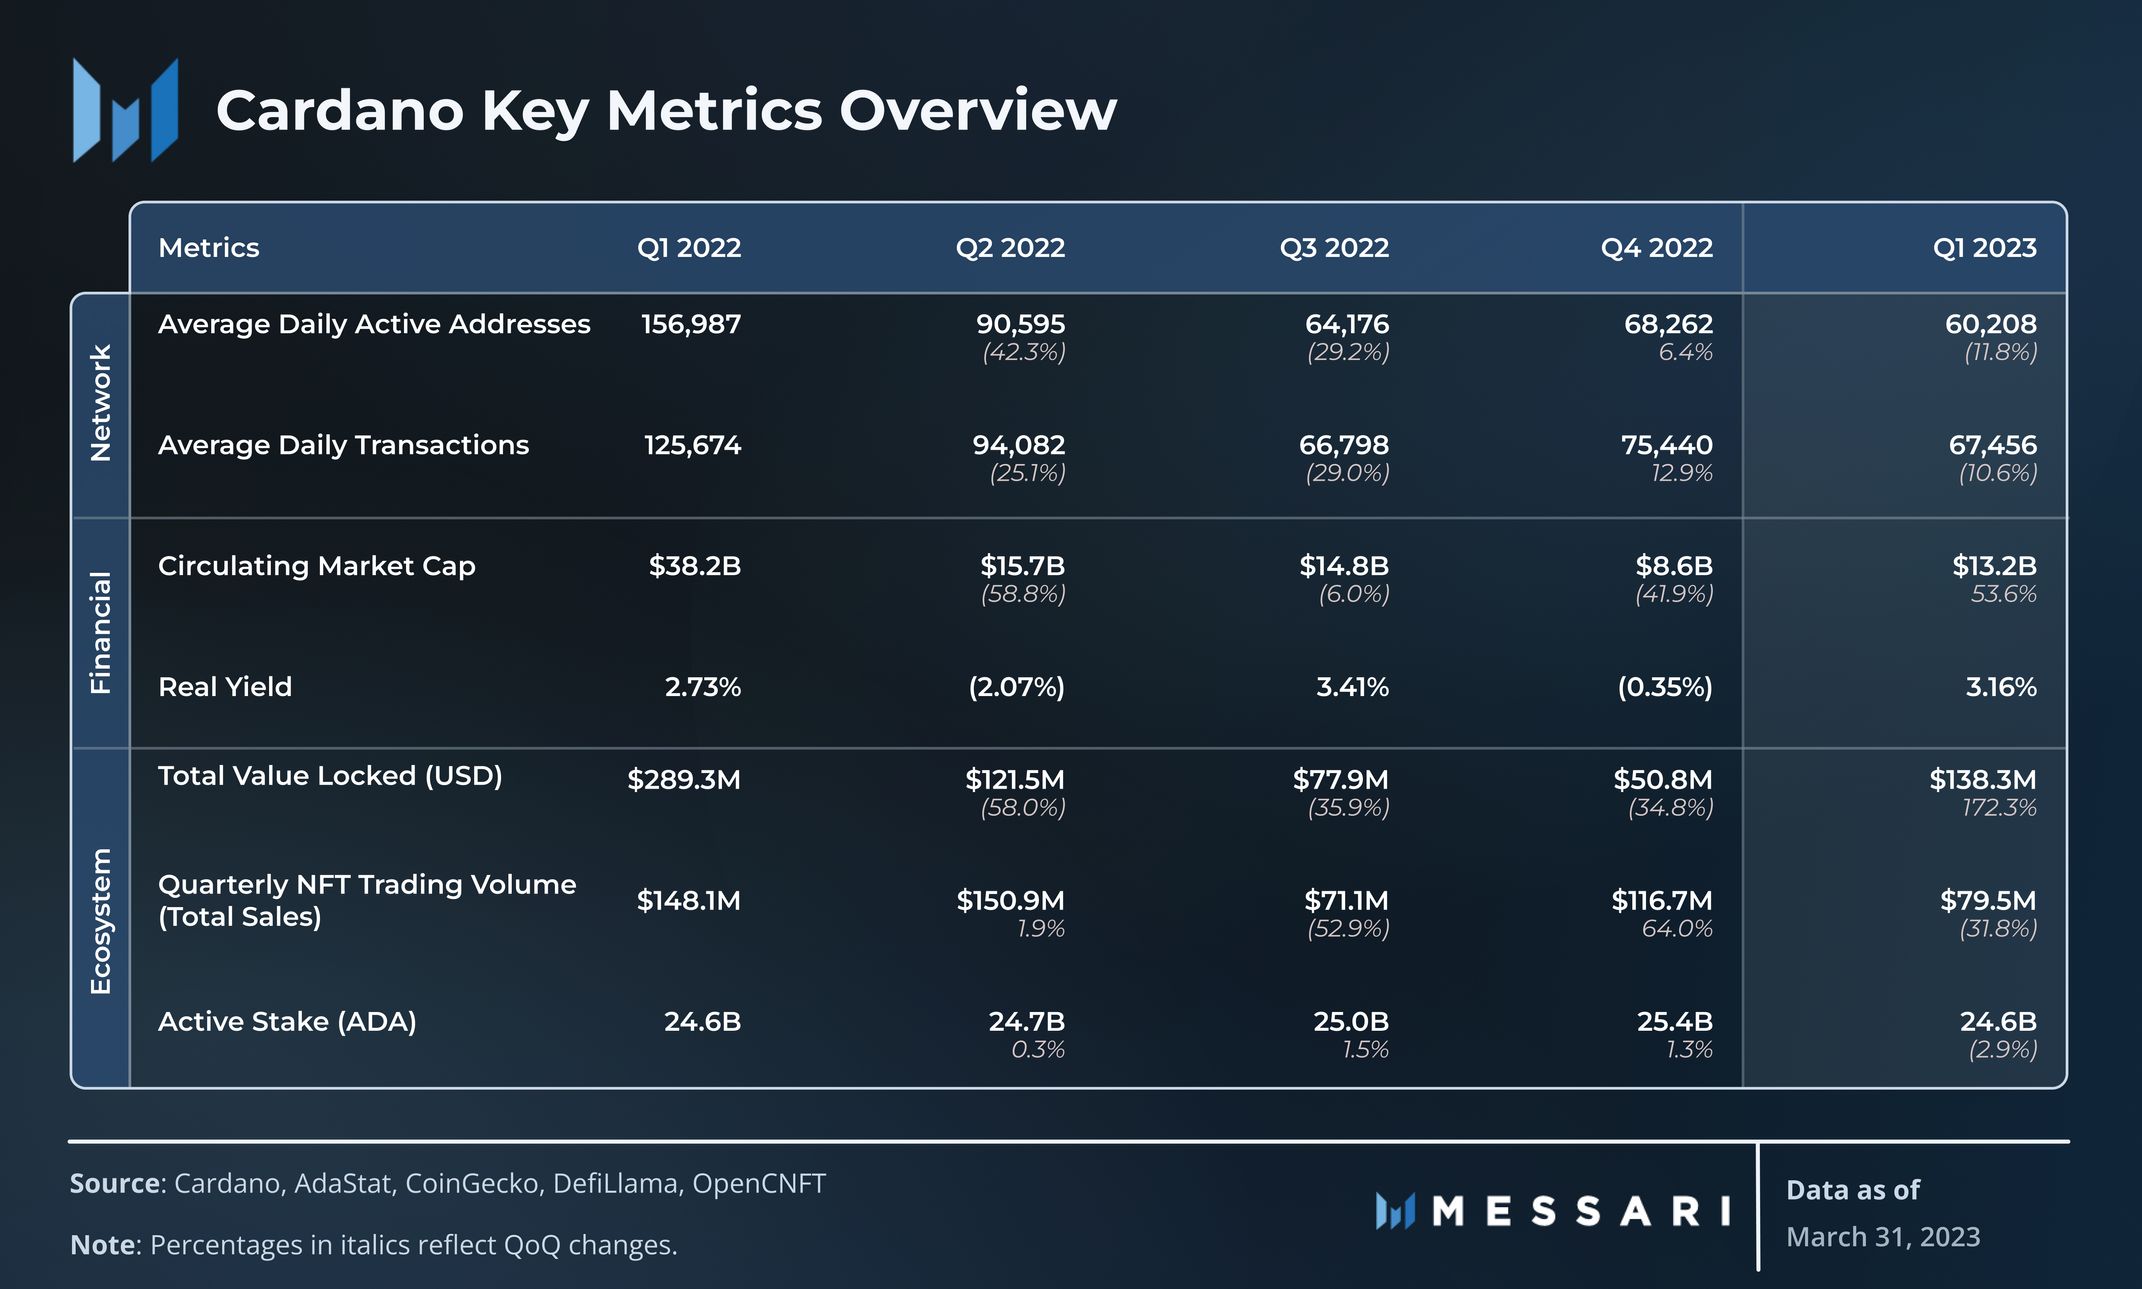Image resolution: width=2142 pixels, height=1289 pixels.
Task: Select the Ecosystem section tab
Action: tap(101, 920)
